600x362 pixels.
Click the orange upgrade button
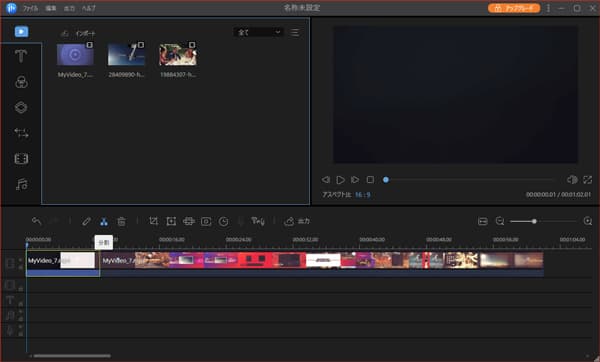[x=514, y=8]
